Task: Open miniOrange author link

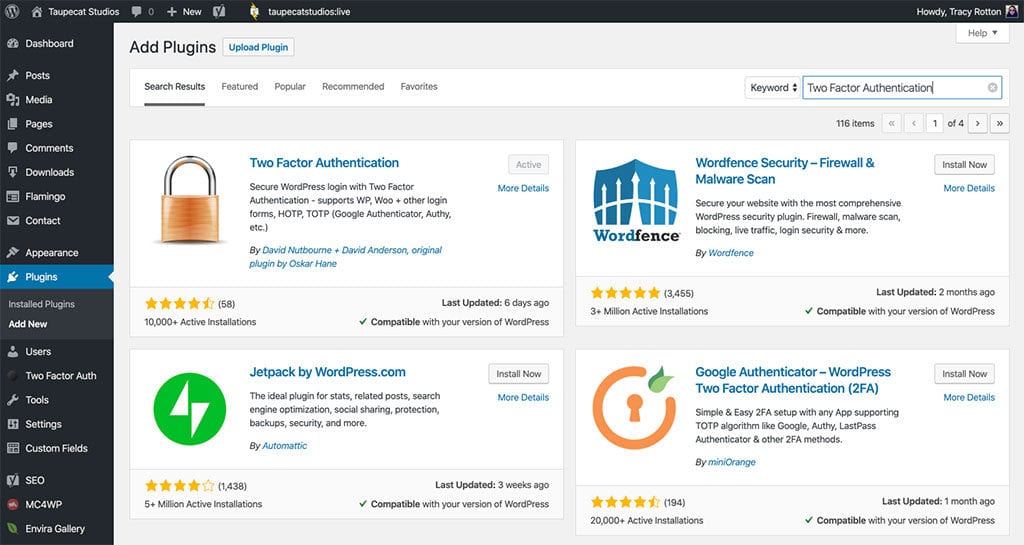Action: click(731, 462)
